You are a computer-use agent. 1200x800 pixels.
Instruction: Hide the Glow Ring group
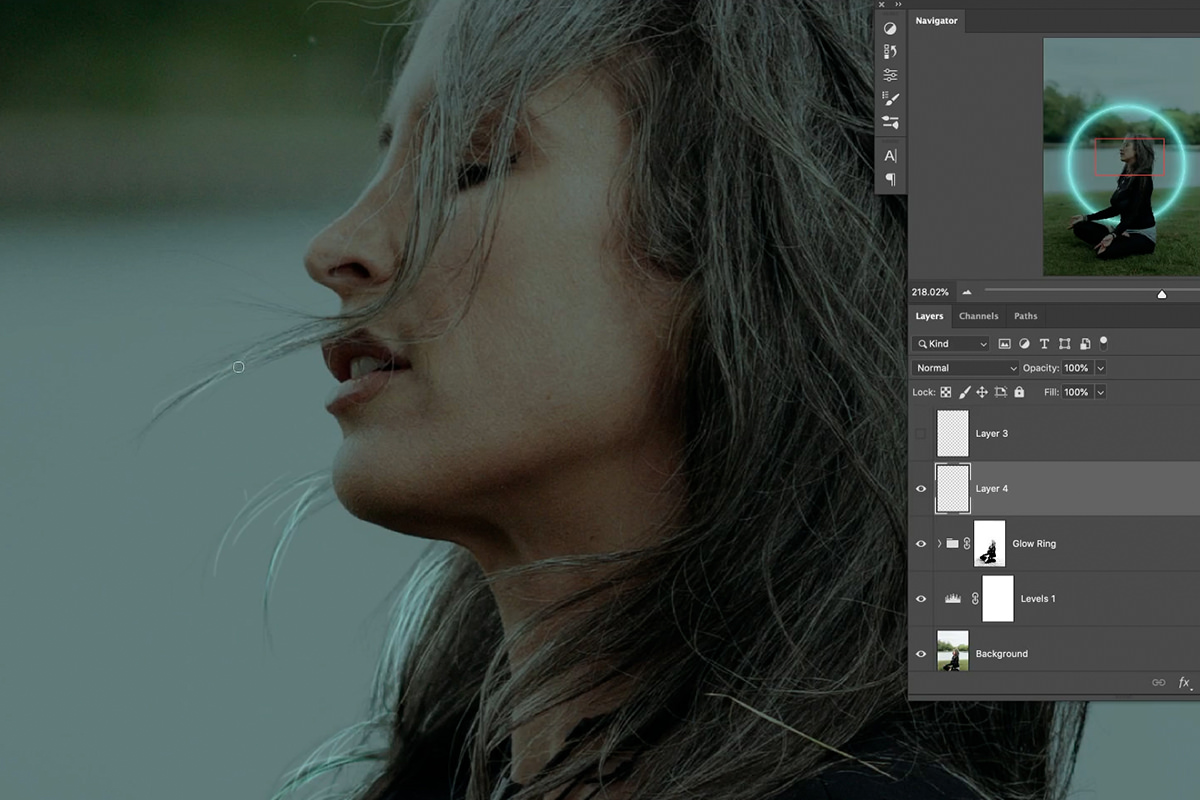click(x=921, y=543)
